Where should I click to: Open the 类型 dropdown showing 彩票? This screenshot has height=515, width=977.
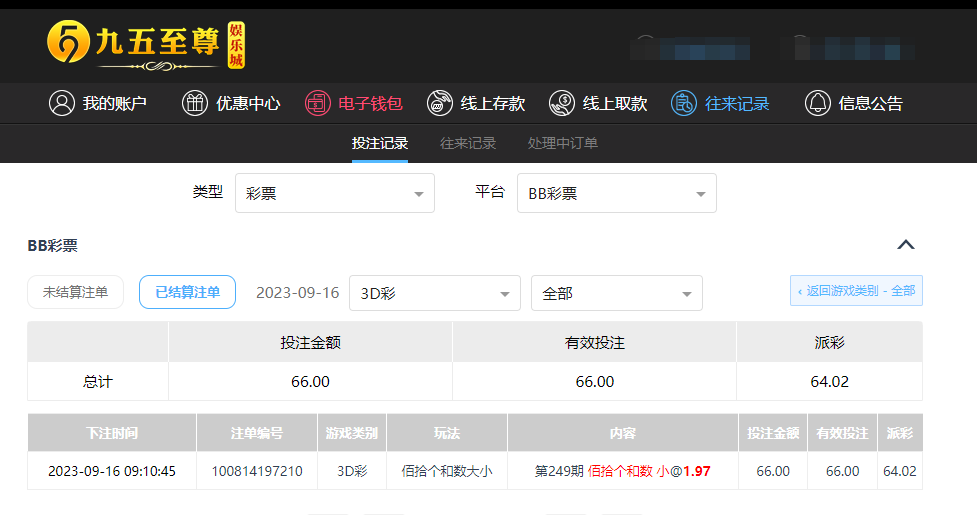click(x=335, y=193)
